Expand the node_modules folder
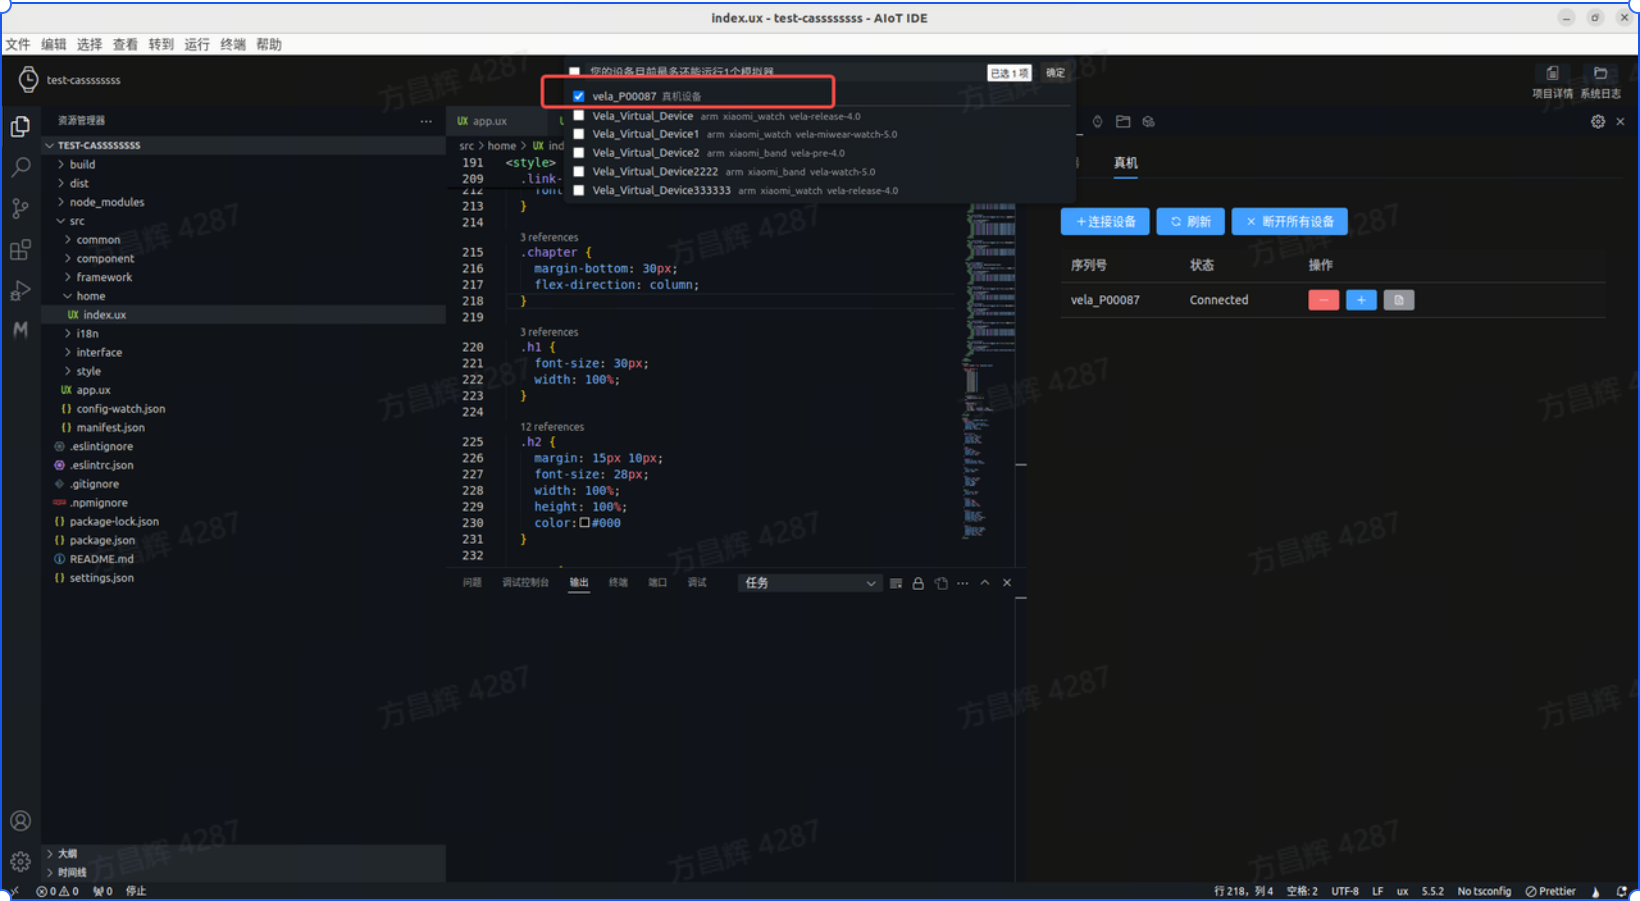The image size is (1640, 901). pos(106,202)
